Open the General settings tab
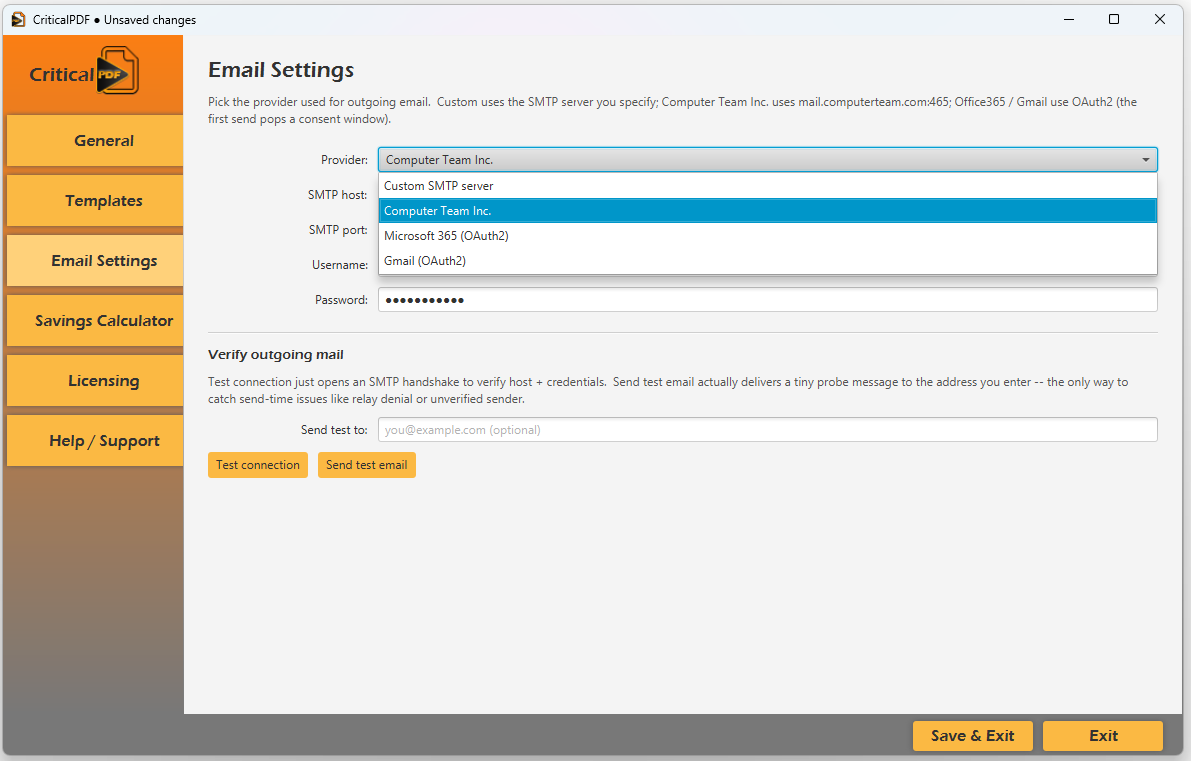1191x761 pixels. point(95,141)
